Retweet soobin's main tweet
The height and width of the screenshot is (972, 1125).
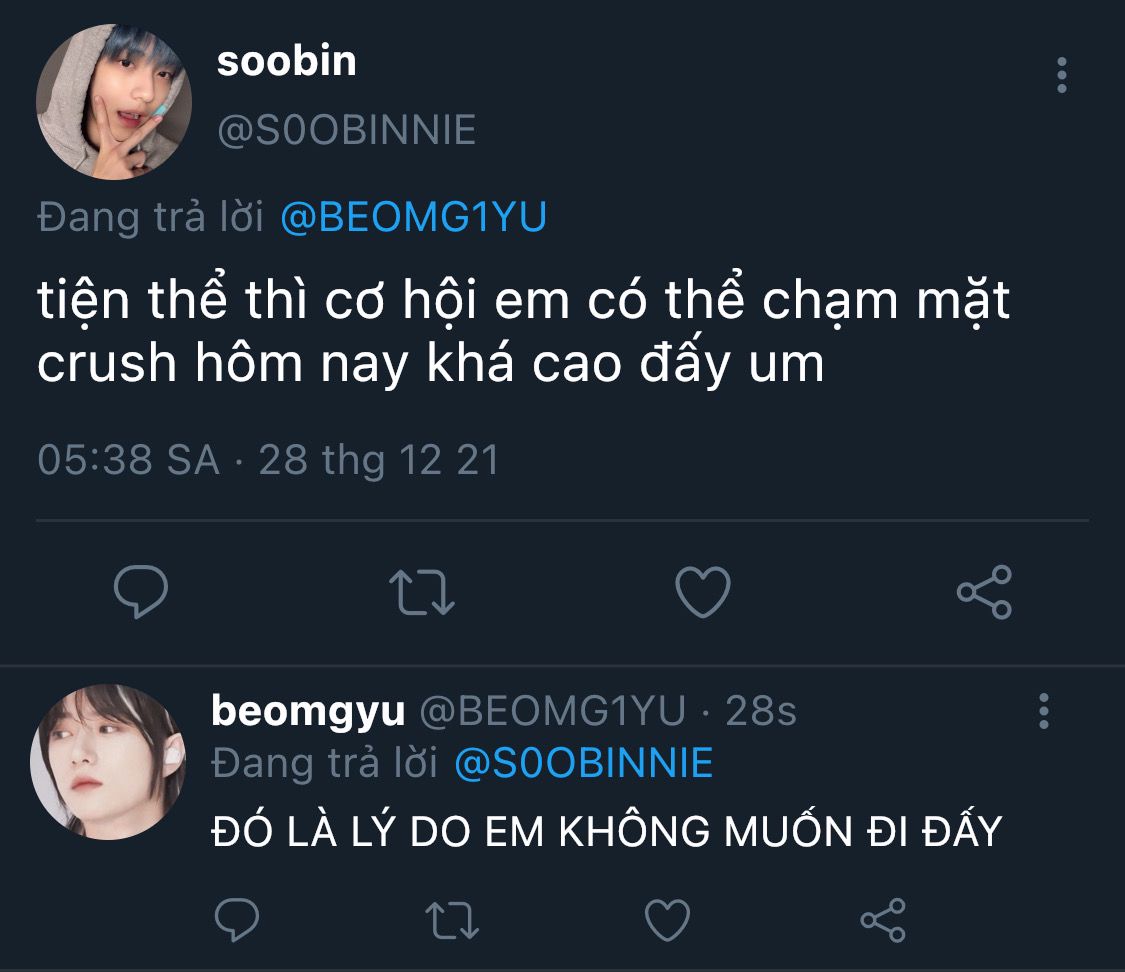click(x=421, y=592)
